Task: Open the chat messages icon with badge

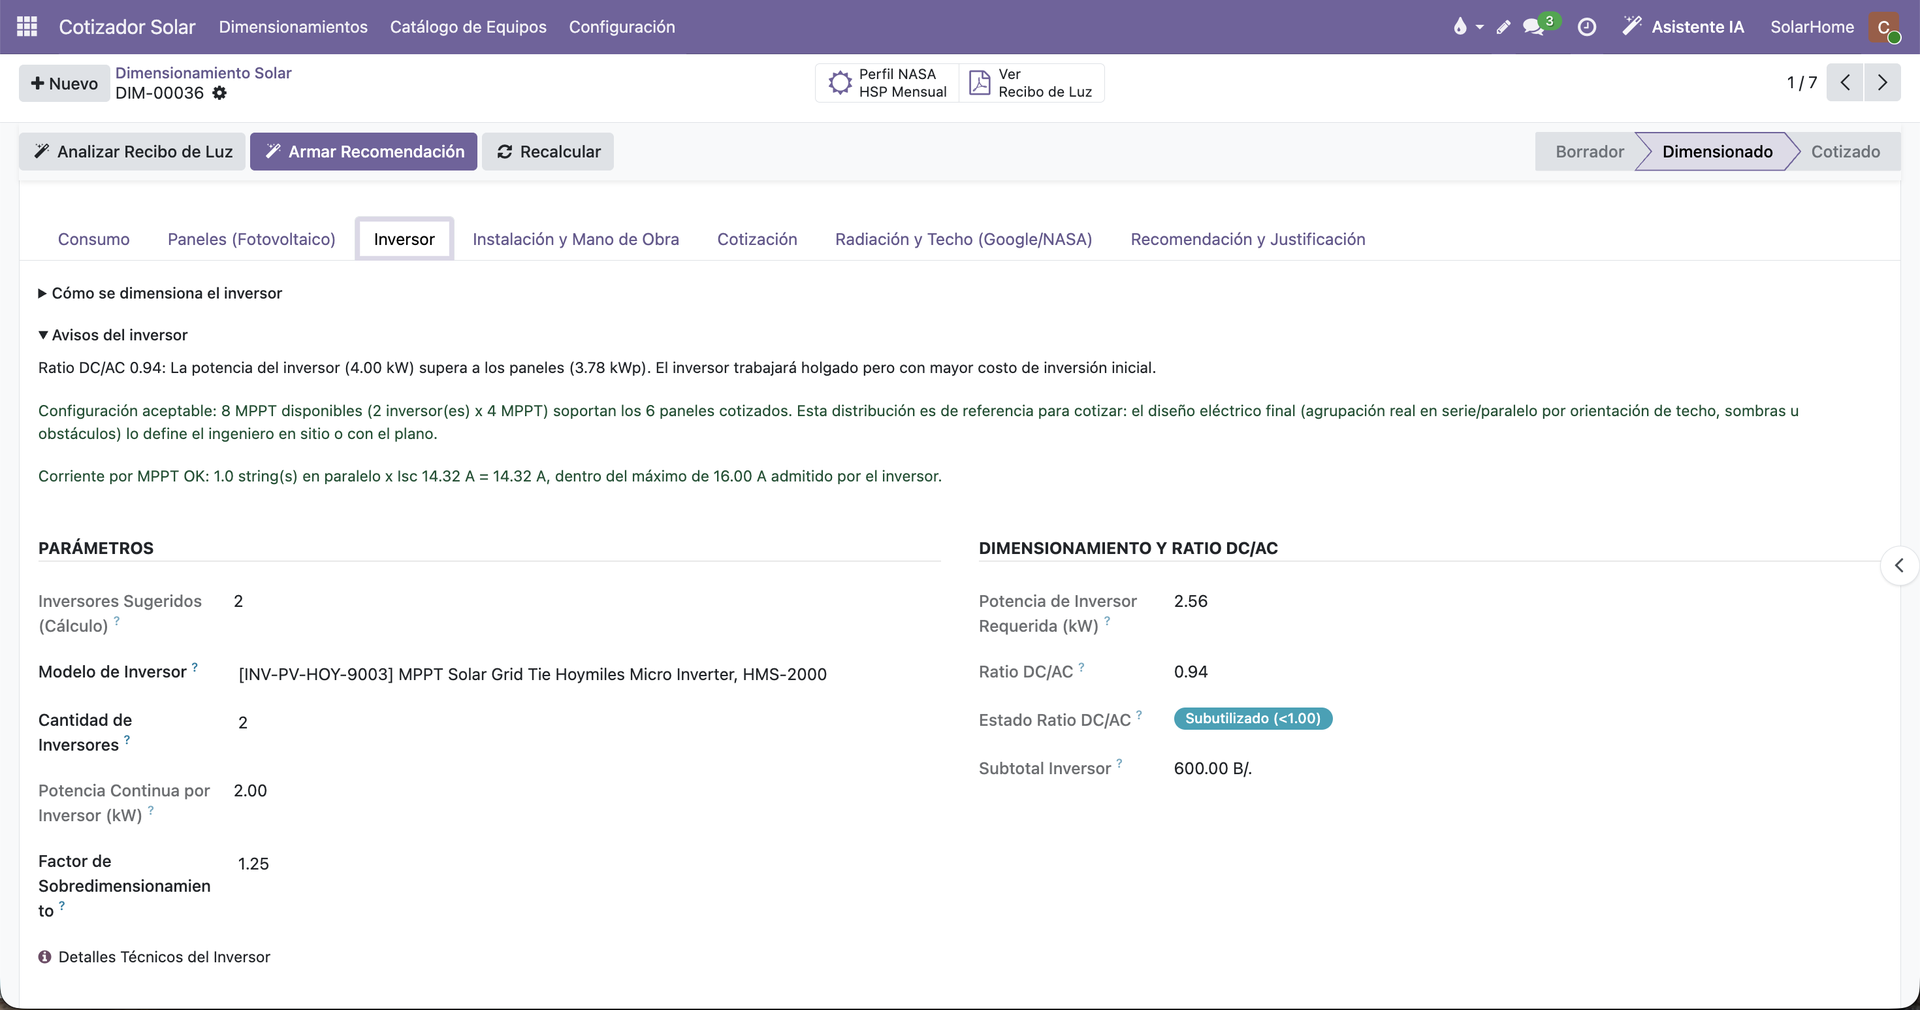Action: pyautogui.click(x=1534, y=27)
